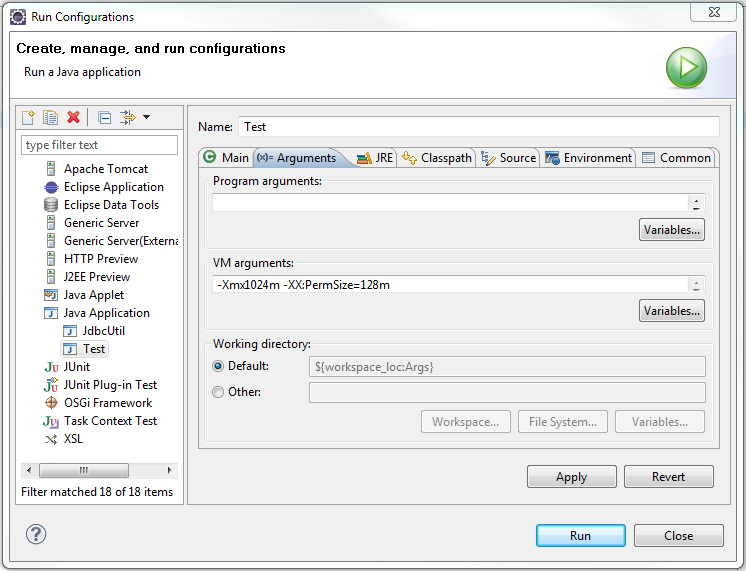Click the JdbcUtil configuration icon
This screenshot has width=746, height=571.
click(x=70, y=331)
